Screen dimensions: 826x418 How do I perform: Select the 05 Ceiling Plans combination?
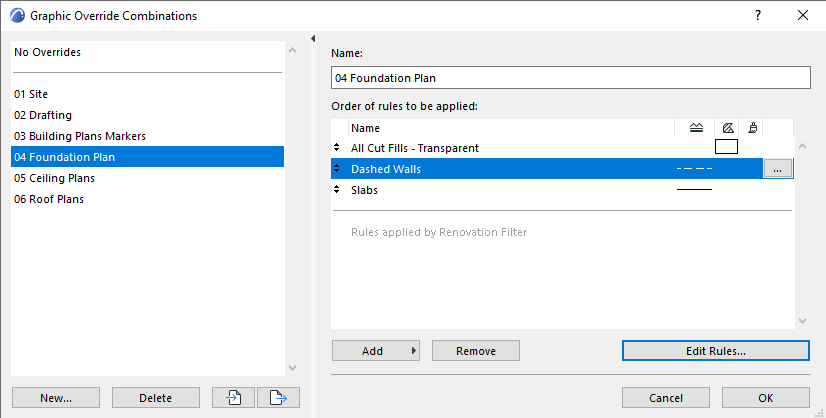[x=48, y=178]
